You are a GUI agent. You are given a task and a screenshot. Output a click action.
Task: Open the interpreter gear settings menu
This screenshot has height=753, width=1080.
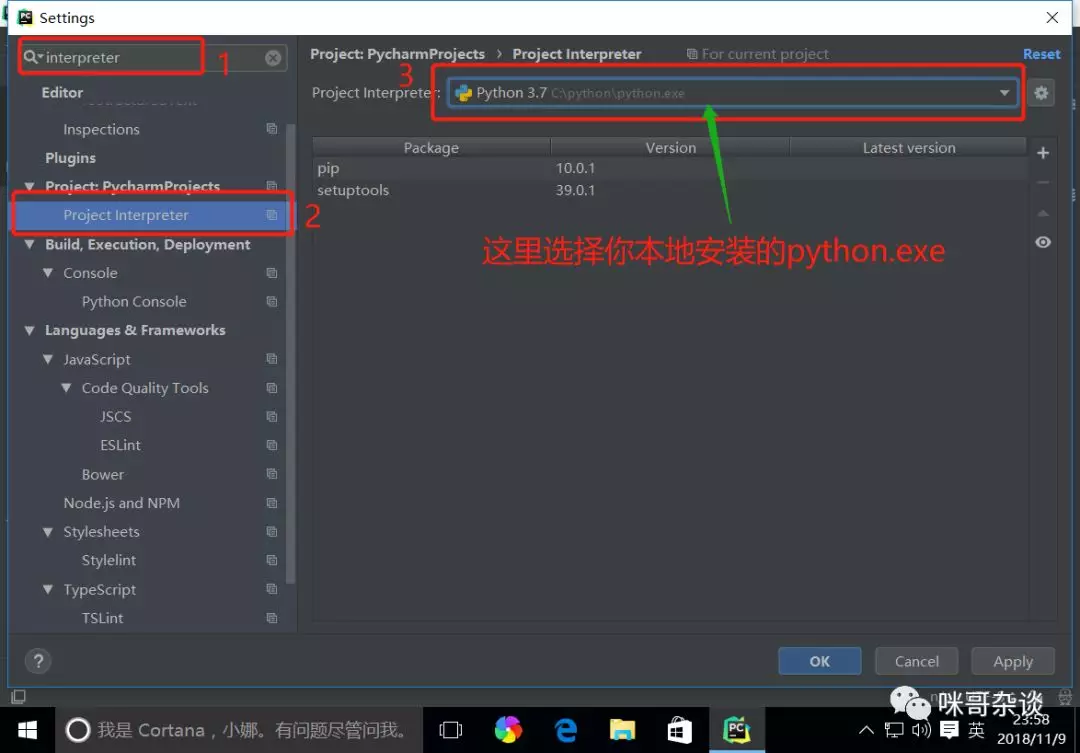(x=1041, y=92)
